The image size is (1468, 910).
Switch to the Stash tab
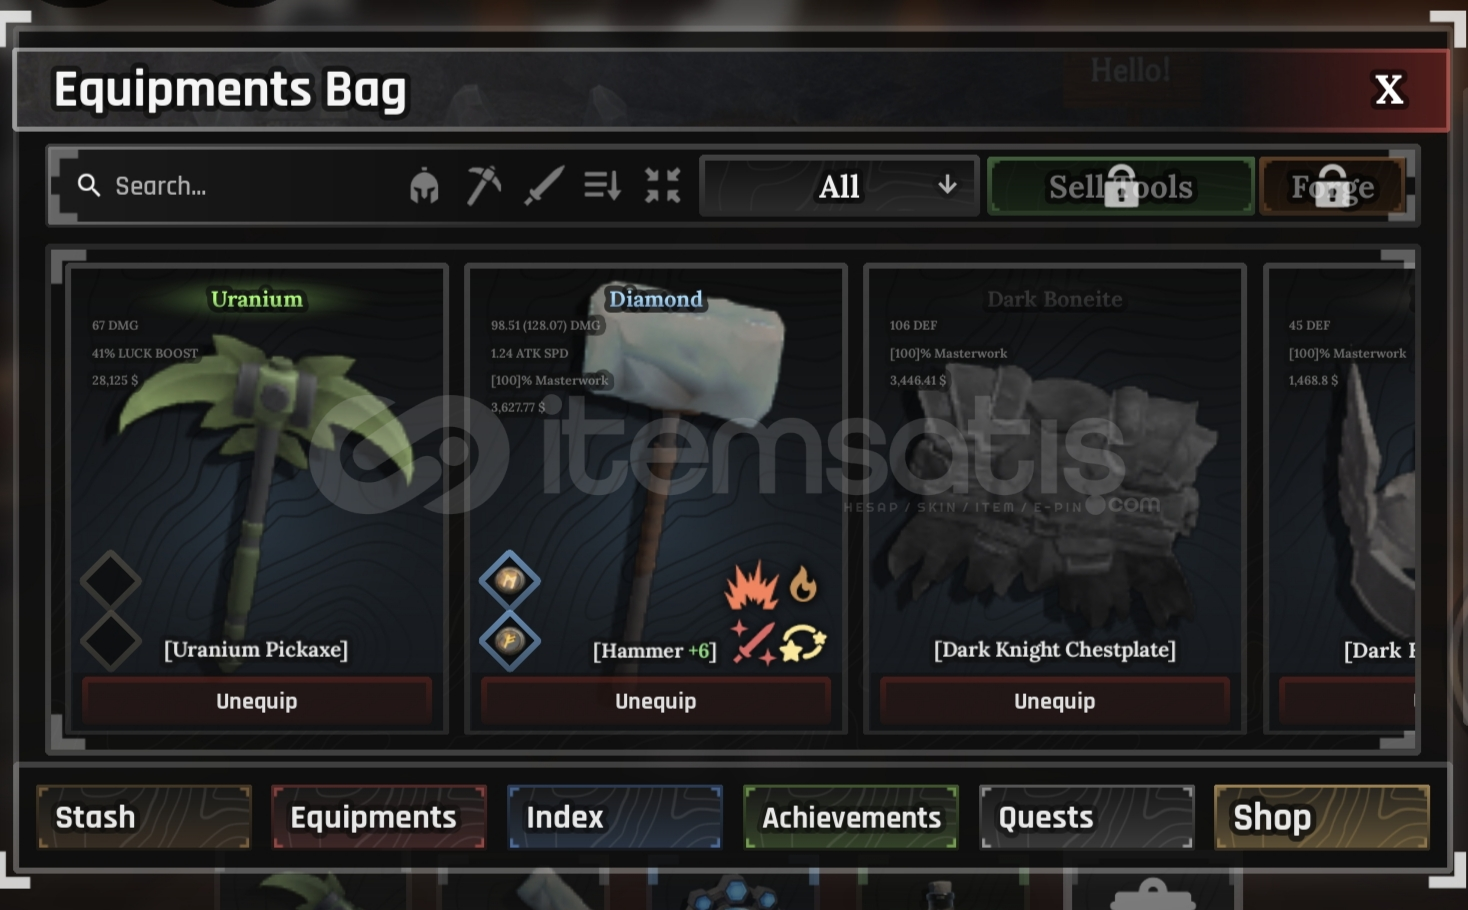[144, 817]
